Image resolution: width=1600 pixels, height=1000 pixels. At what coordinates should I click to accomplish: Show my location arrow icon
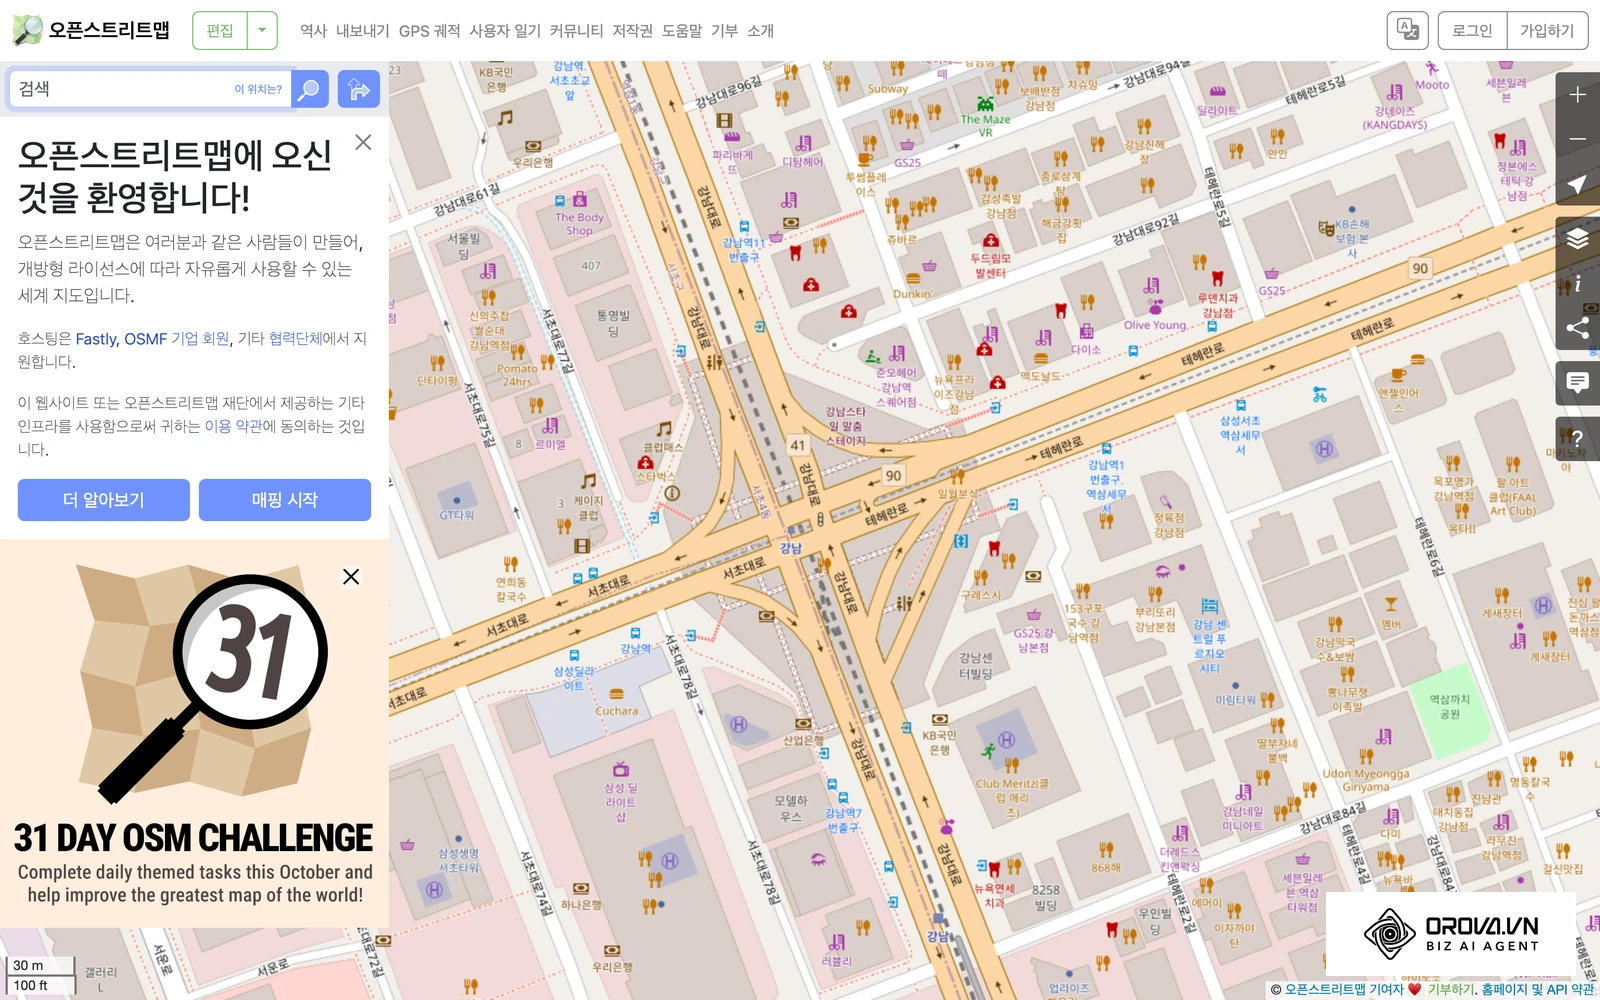[x=1577, y=185]
